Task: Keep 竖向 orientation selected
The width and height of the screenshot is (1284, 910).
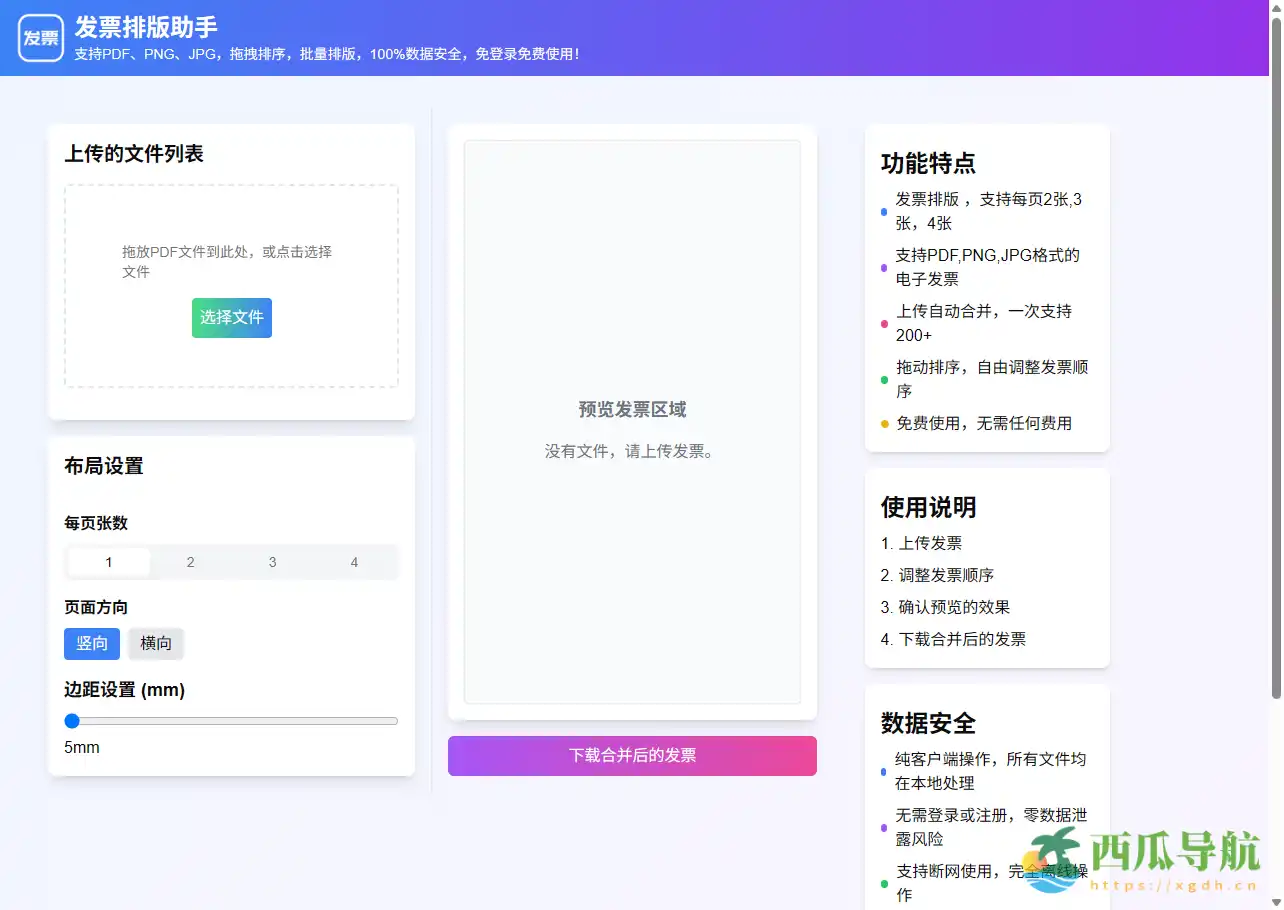Action: coord(91,643)
